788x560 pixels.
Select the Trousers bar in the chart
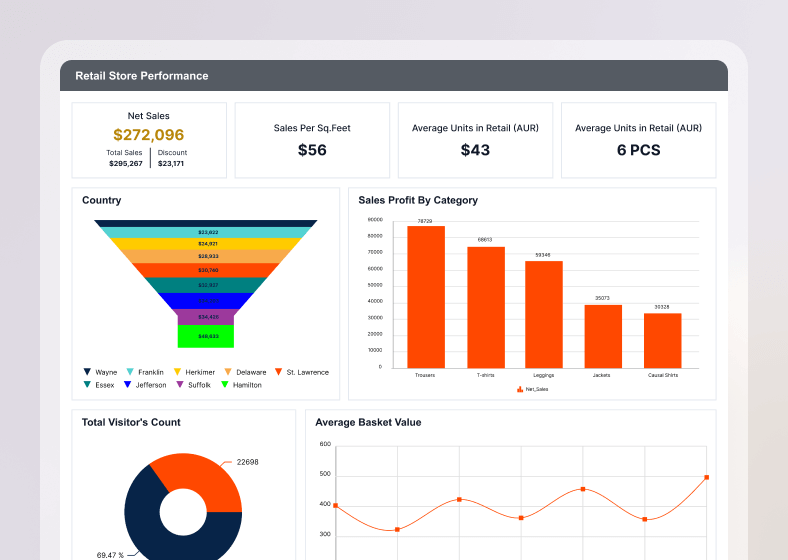tap(426, 297)
